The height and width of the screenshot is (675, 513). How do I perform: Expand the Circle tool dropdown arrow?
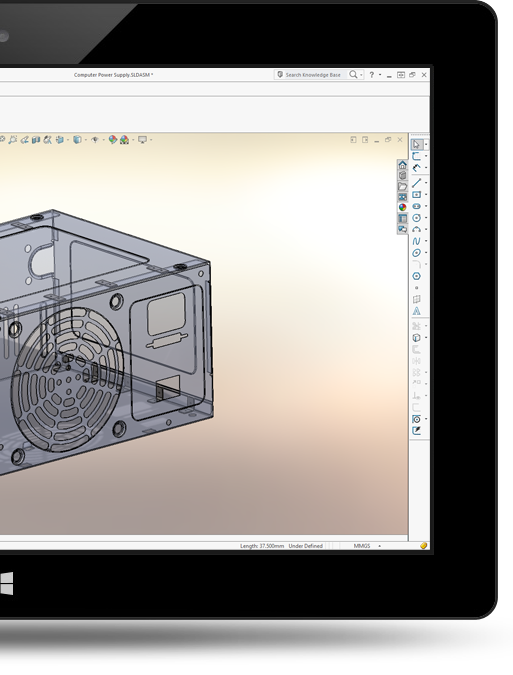426,218
